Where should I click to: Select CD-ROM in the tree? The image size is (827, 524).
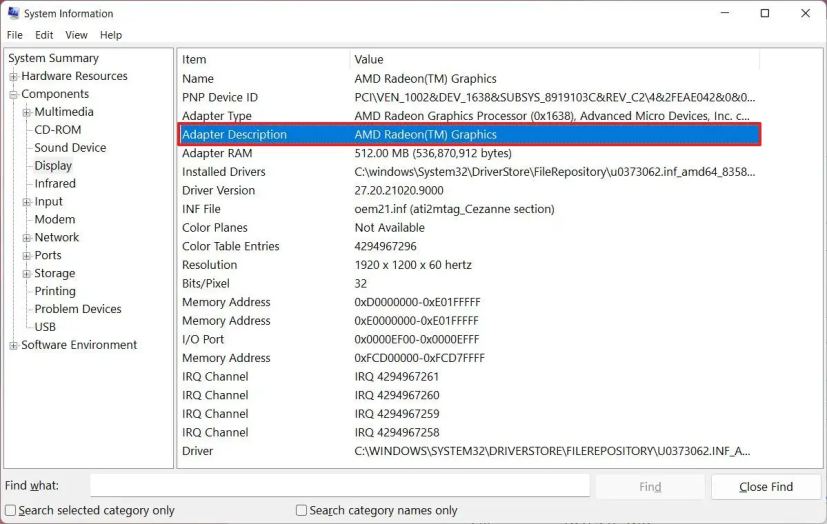click(x=57, y=130)
